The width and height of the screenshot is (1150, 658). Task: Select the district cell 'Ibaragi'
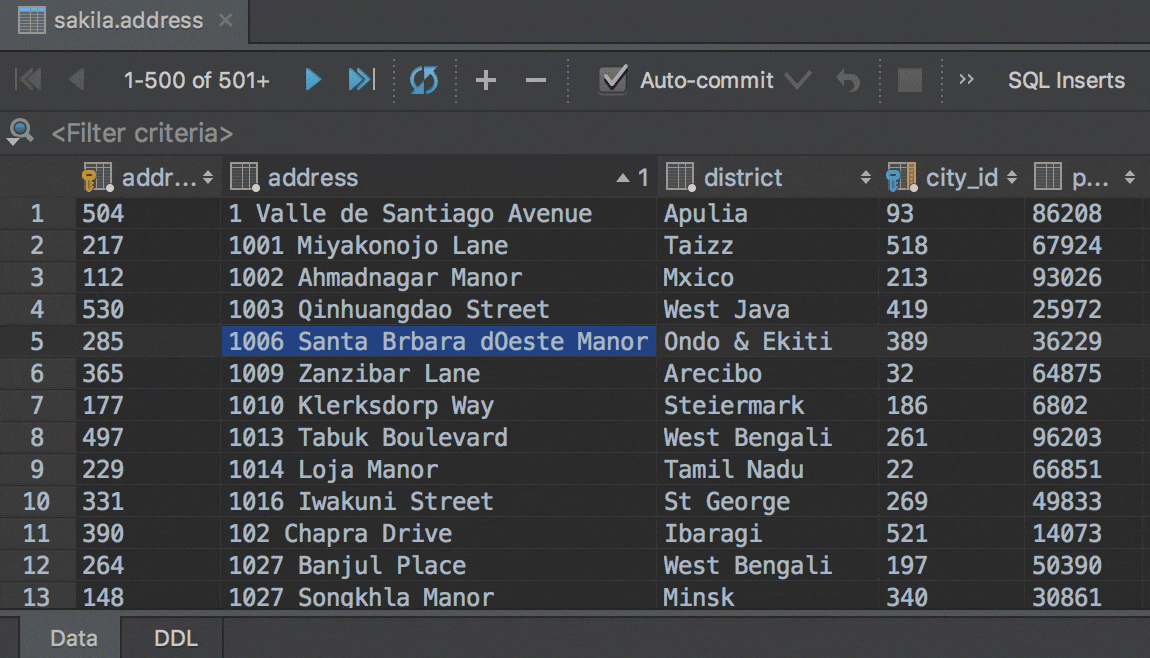point(768,534)
